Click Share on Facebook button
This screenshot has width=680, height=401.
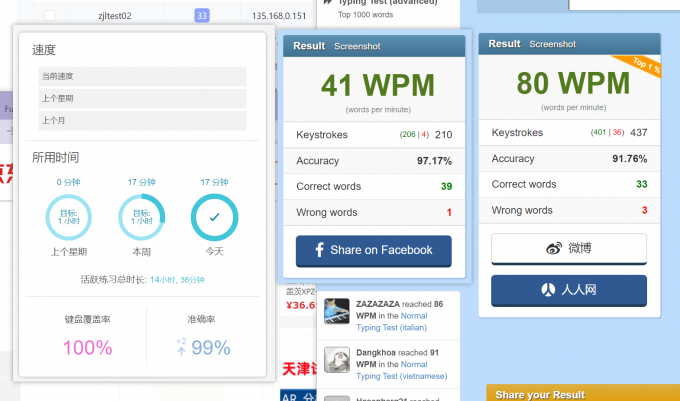coord(374,251)
